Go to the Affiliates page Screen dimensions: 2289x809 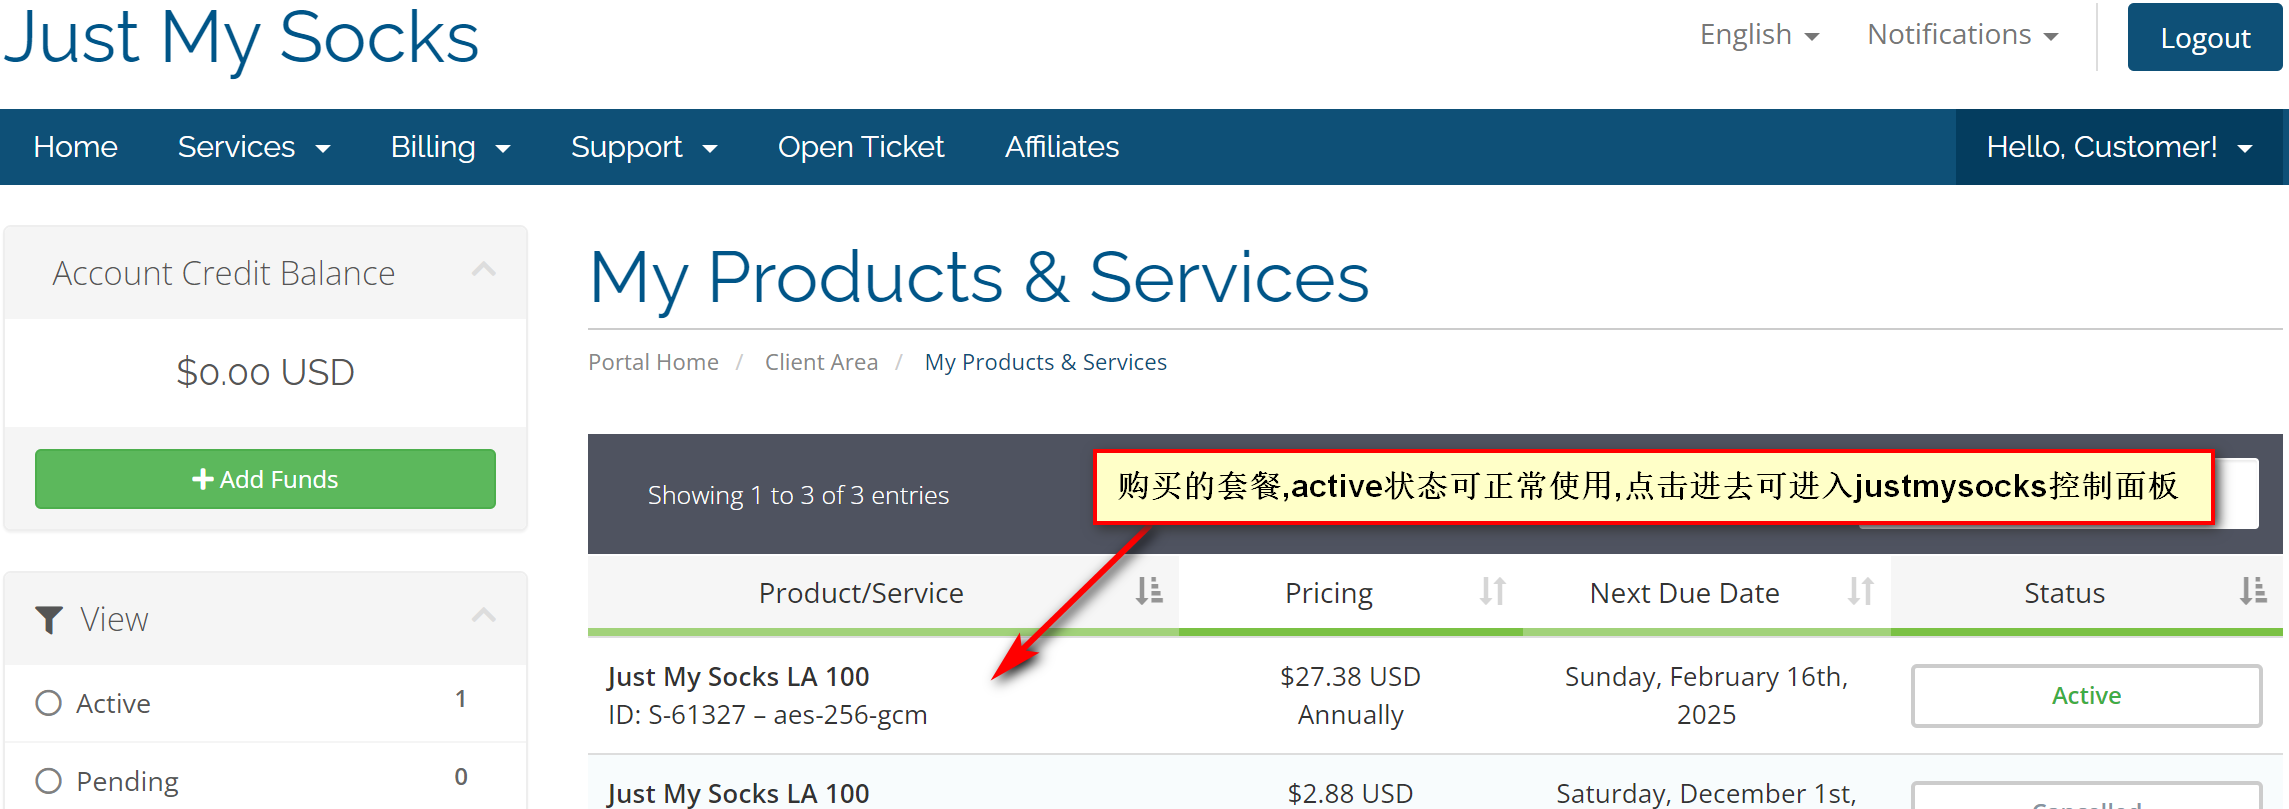tap(1062, 147)
